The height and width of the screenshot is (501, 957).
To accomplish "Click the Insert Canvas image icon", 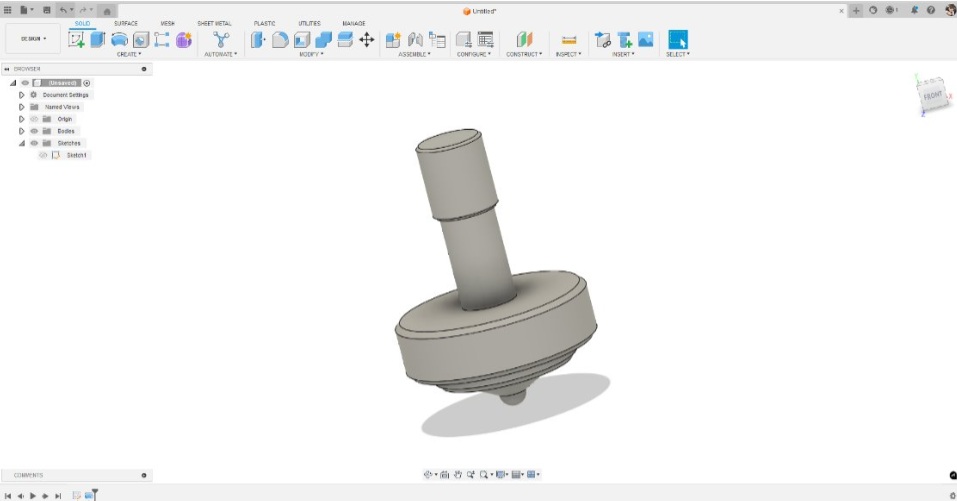I will (645, 40).
